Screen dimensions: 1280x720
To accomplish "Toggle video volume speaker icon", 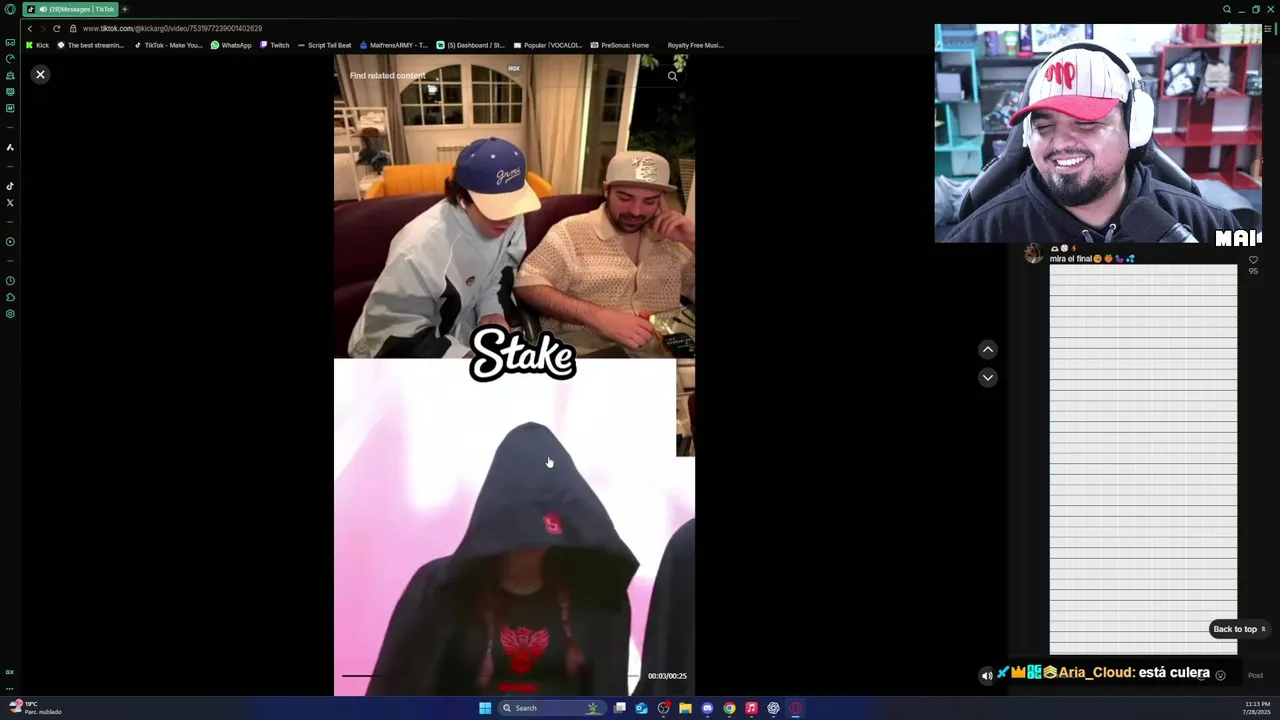I will 986,675.
